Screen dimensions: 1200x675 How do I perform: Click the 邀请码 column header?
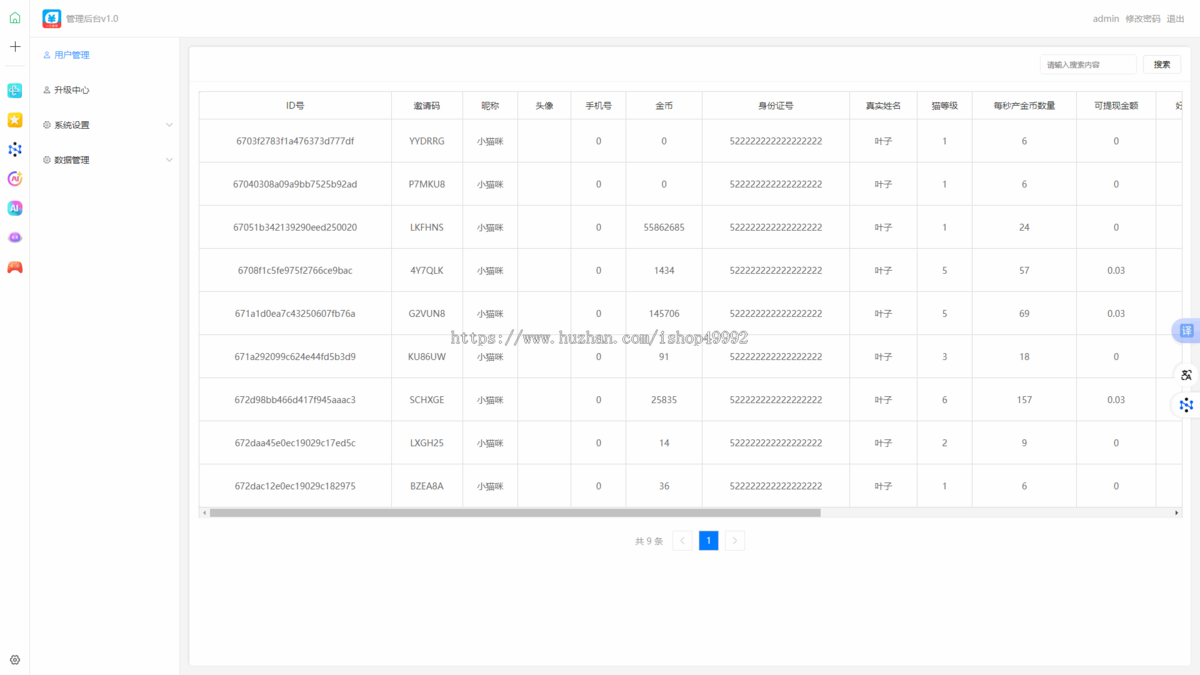tap(427, 106)
